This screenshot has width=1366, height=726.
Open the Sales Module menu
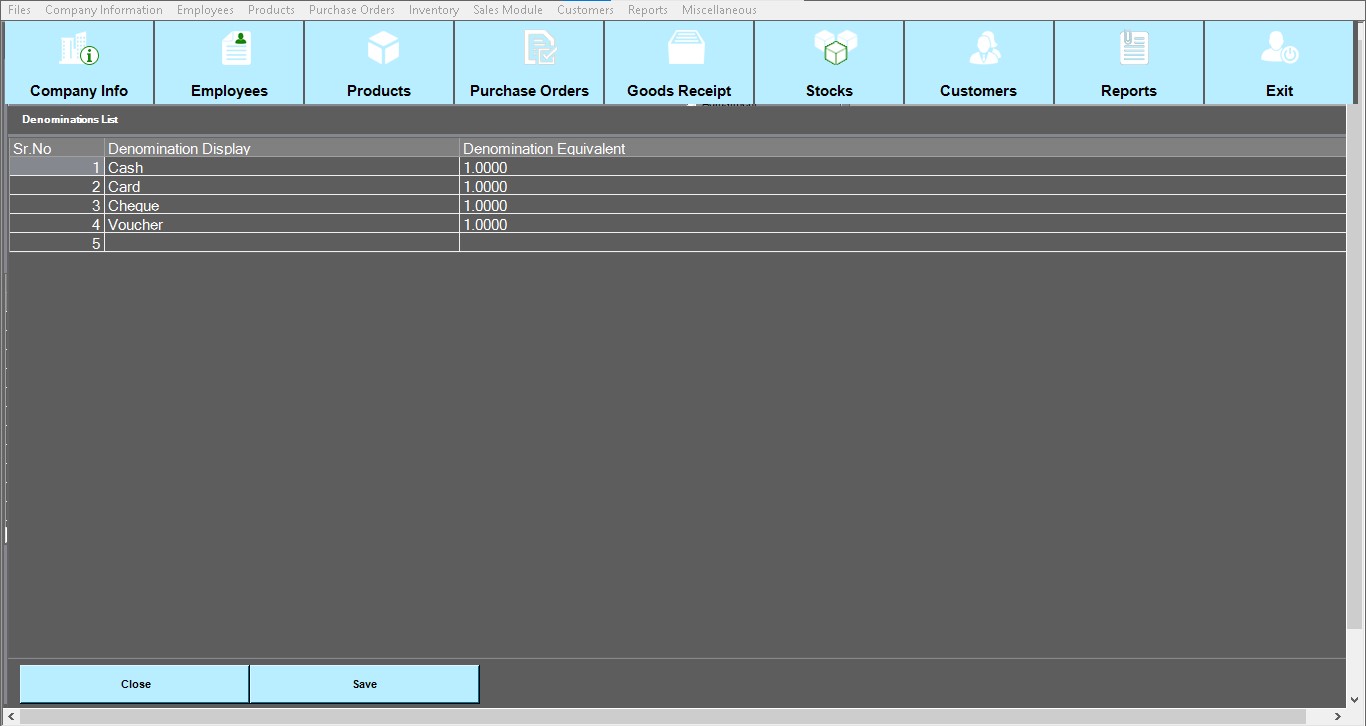(x=508, y=10)
